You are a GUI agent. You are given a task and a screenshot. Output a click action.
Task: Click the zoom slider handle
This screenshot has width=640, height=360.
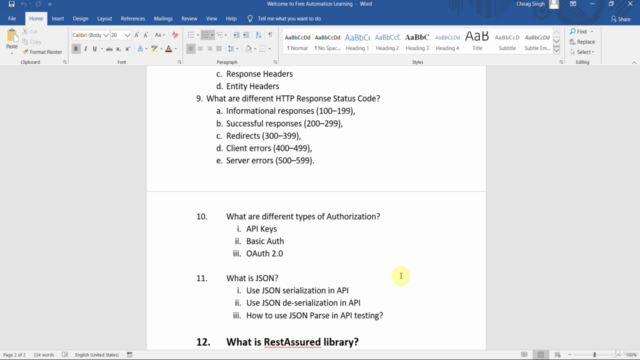pos(595,355)
